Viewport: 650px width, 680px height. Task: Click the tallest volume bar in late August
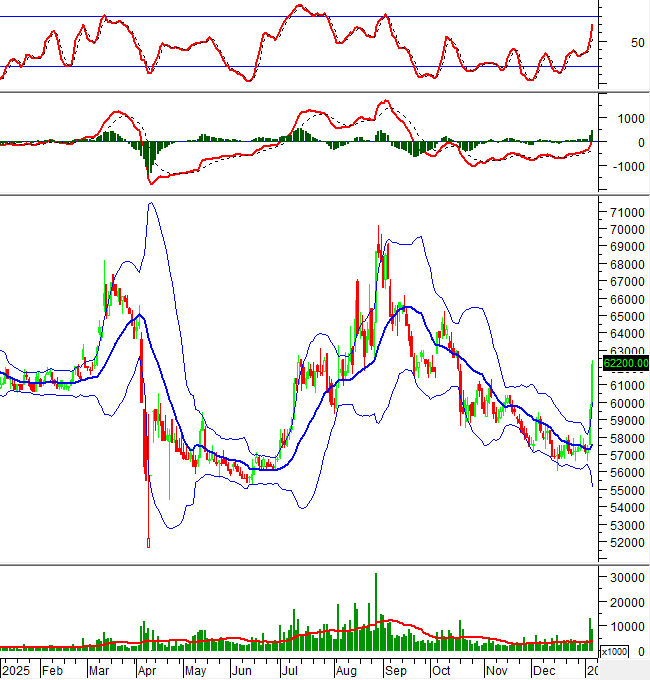click(376, 612)
